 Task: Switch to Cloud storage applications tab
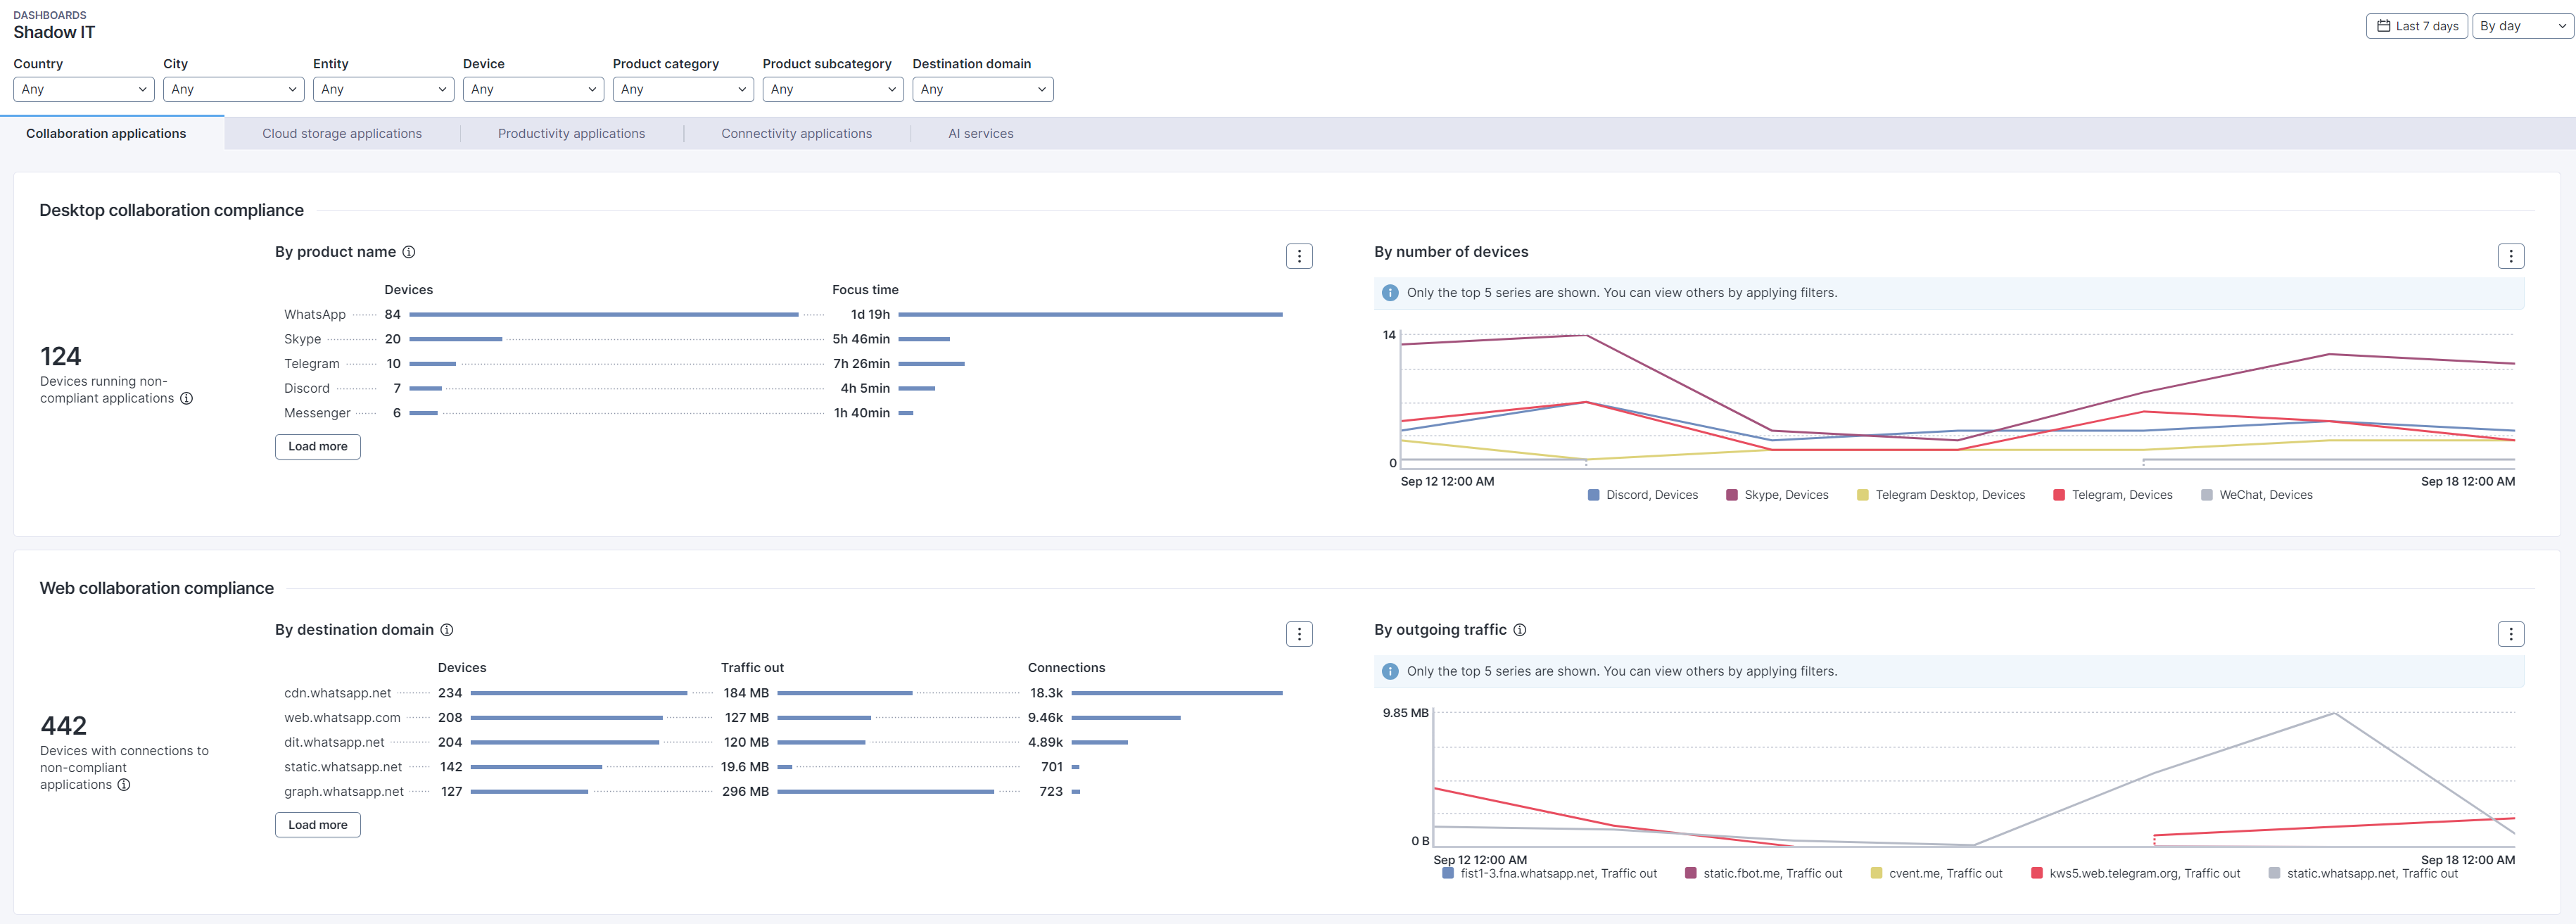click(341, 133)
